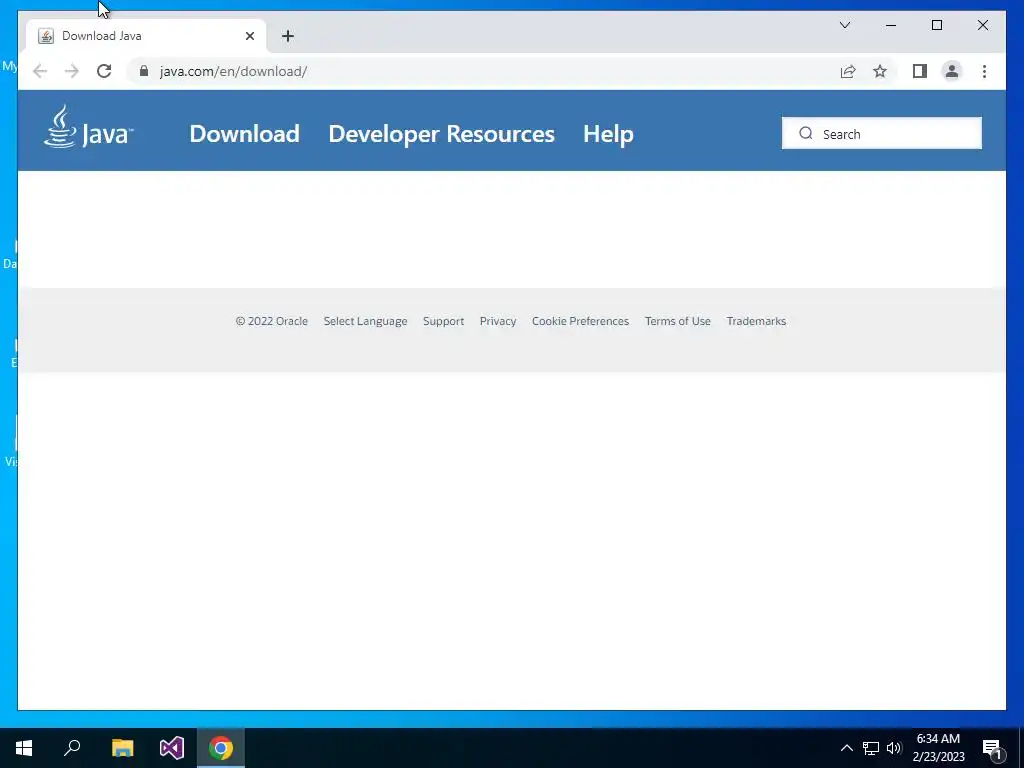This screenshot has width=1024, height=768.
Task: Show hidden system tray icons
Action: click(846, 748)
